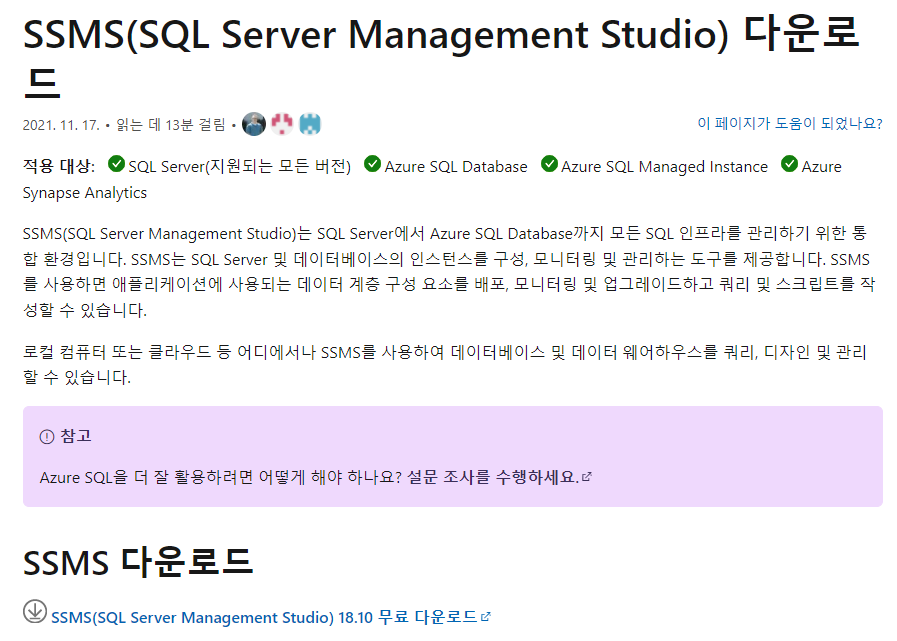Click 'SQL Server(지원되는 모든 버전)' text
The width and height of the screenshot is (897, 641).
[x=240, y=166]
